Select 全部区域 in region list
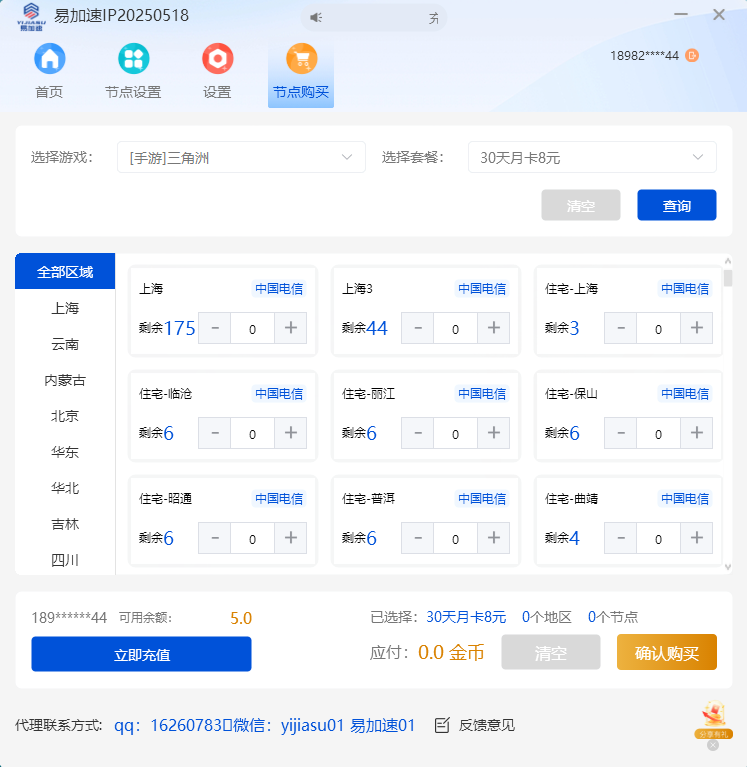Viewport: 747px width, 767px height. (x=65, y=271)
